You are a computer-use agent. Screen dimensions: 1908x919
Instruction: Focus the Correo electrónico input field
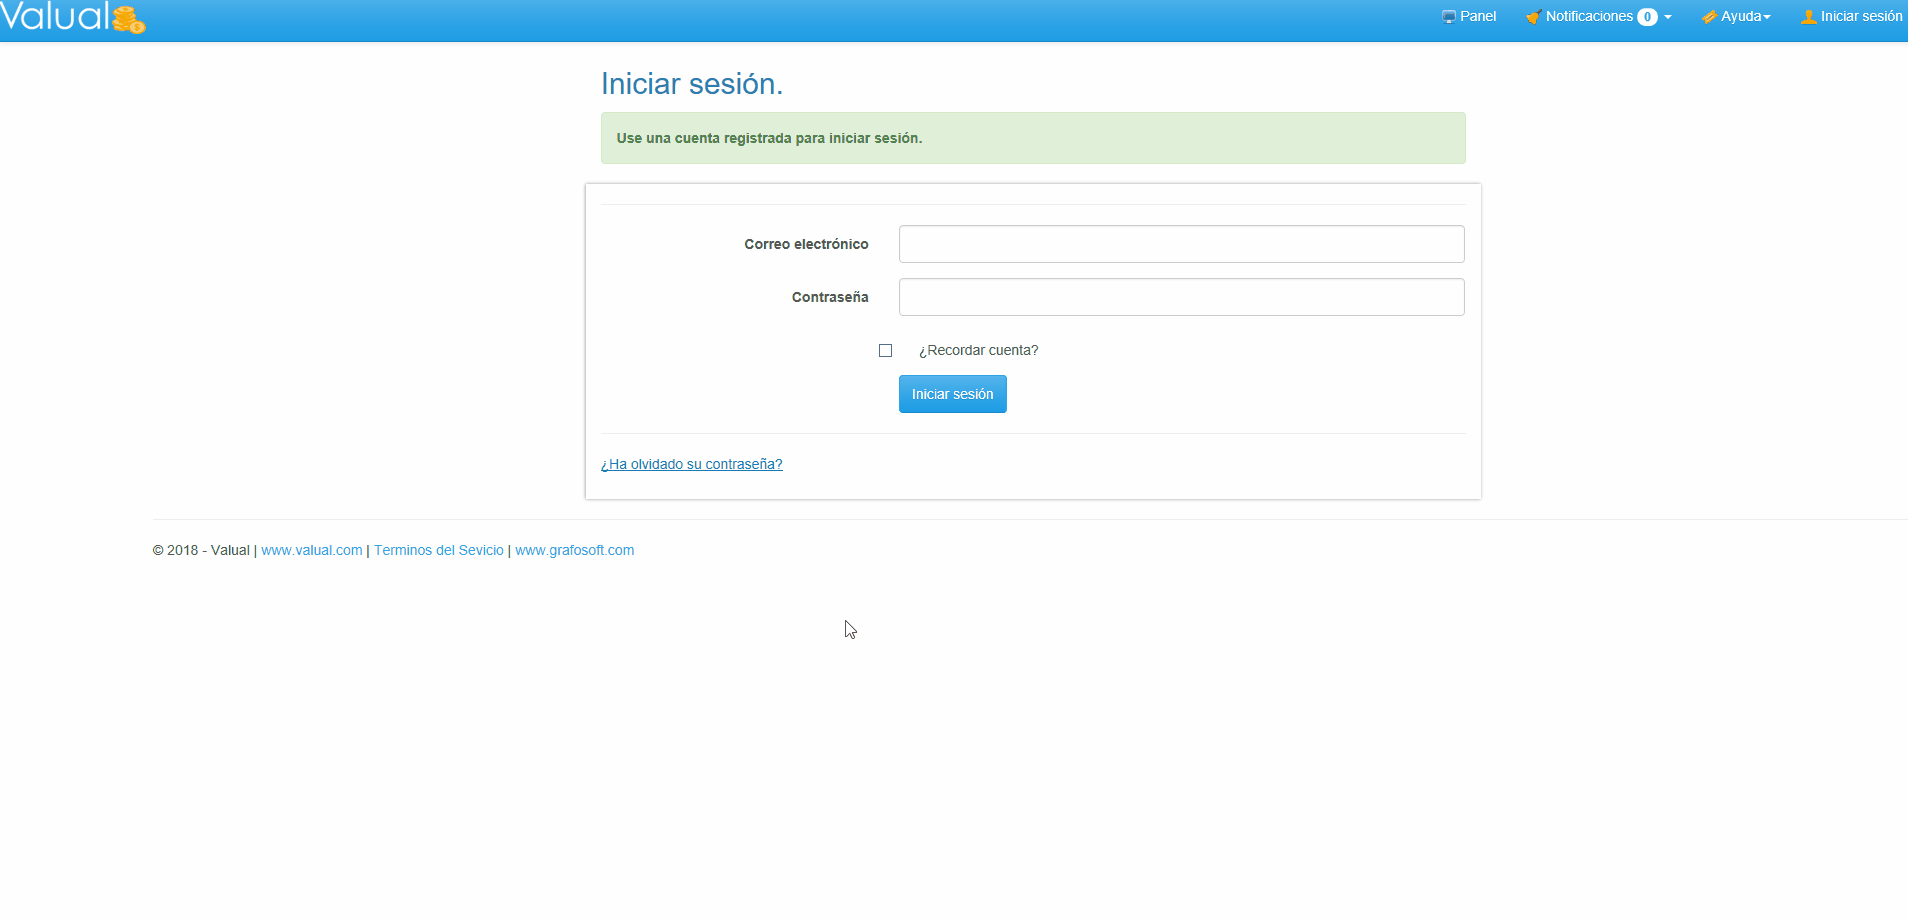click(1181, 244)
